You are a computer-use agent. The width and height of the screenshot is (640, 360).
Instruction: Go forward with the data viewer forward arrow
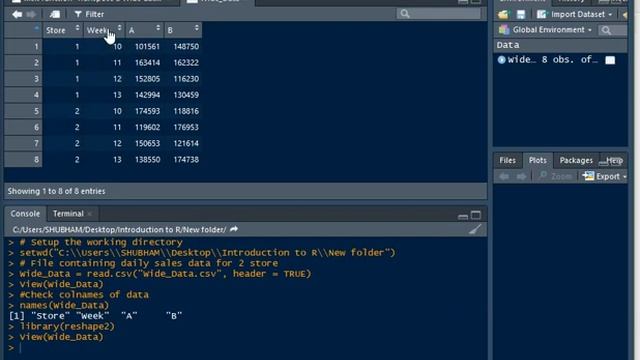click(x=31, y=14)
